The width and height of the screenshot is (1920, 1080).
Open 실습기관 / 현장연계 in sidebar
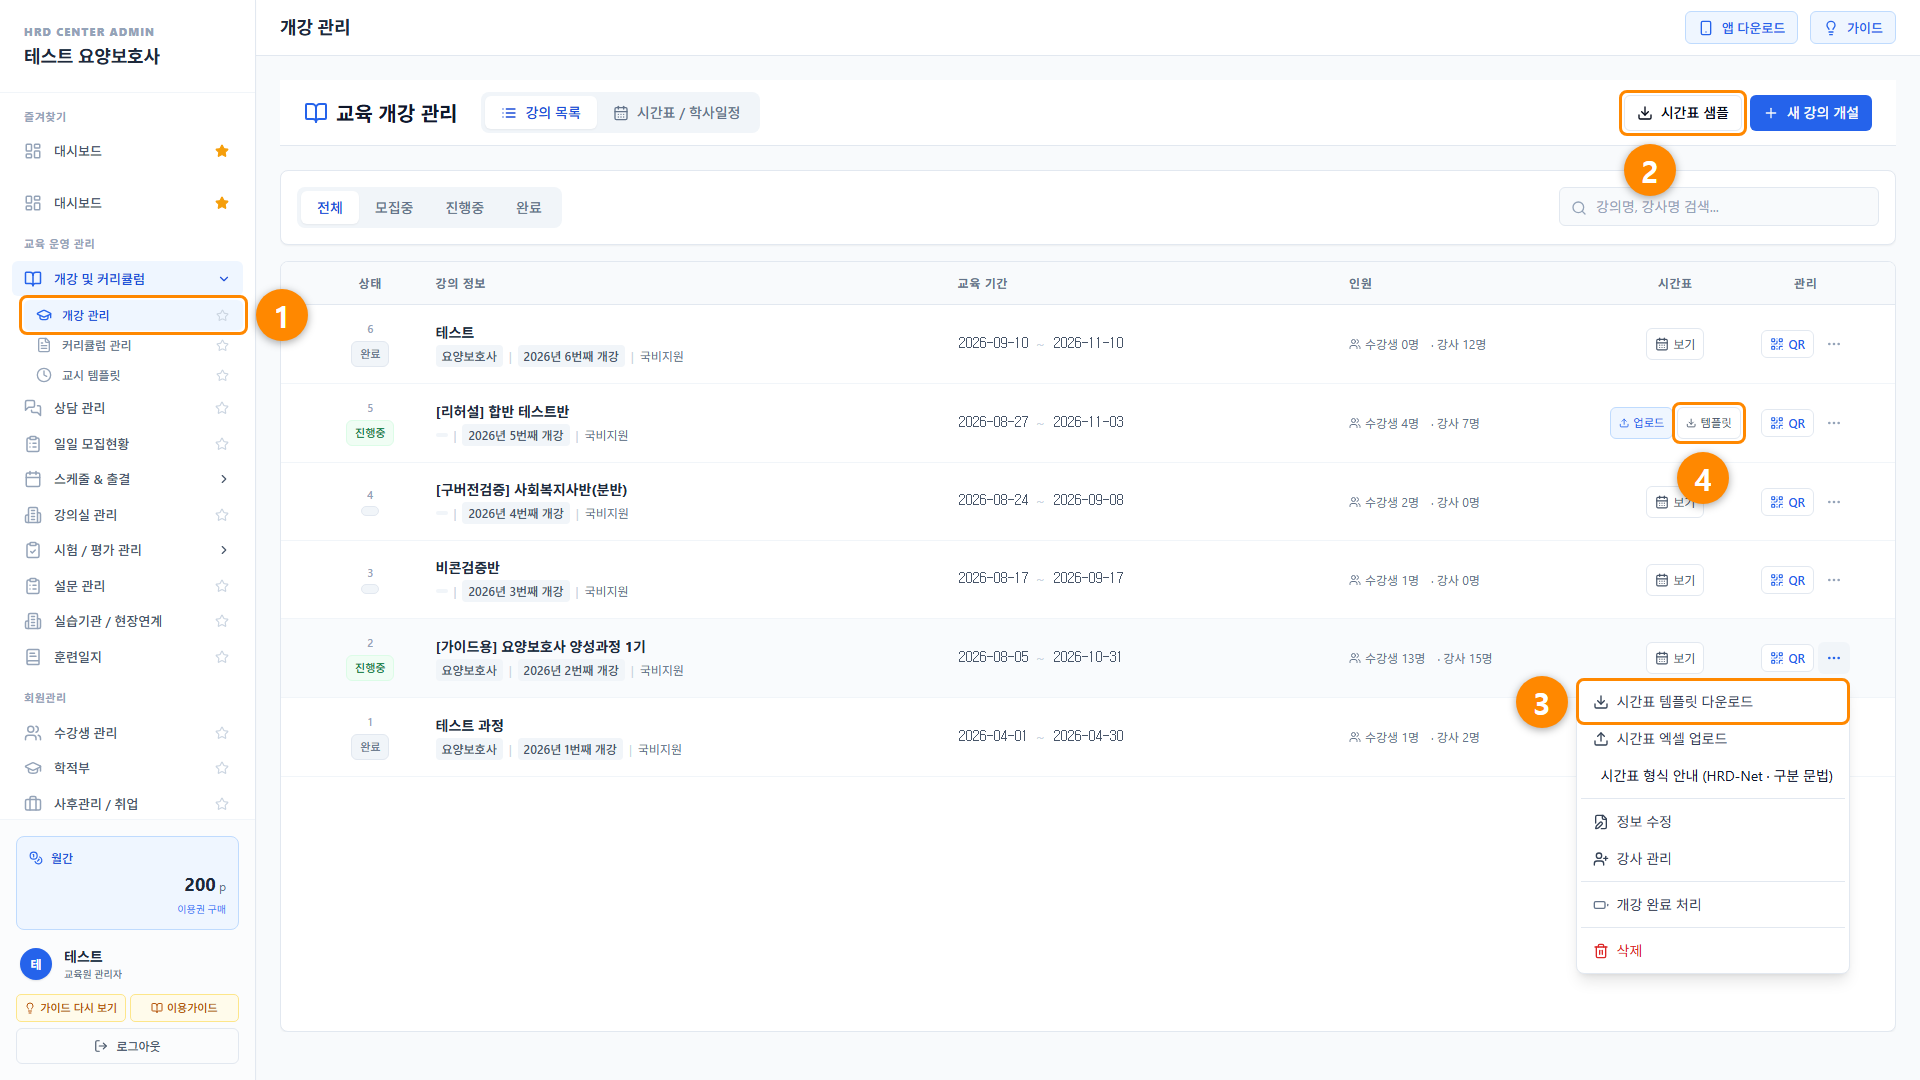tap(108, 621)
